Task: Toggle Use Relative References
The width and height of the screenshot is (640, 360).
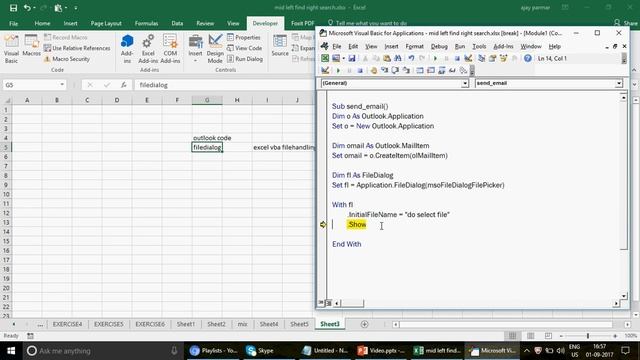Action: tap(77, 48)
